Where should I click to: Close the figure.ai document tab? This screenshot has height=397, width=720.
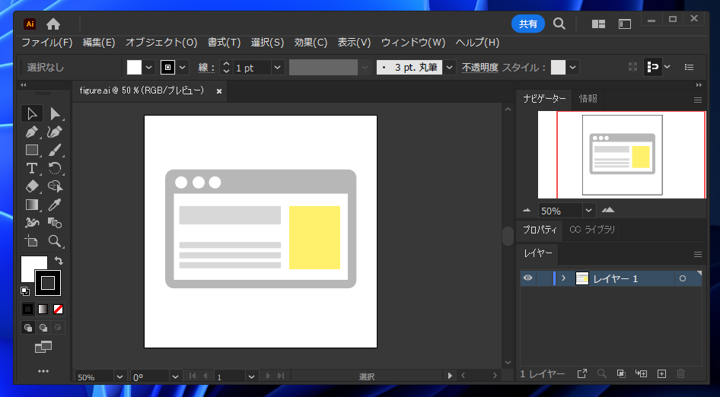click(219, 91)
